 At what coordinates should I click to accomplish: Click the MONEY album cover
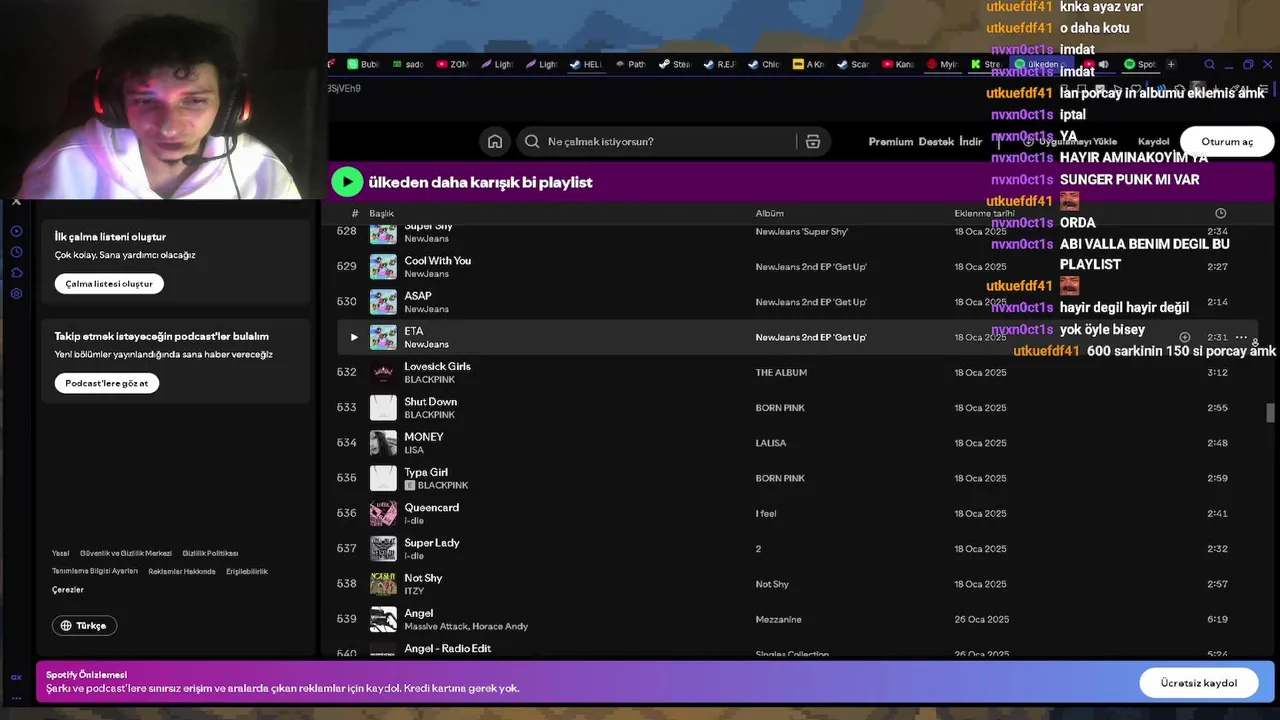click(x=383, y=443)
